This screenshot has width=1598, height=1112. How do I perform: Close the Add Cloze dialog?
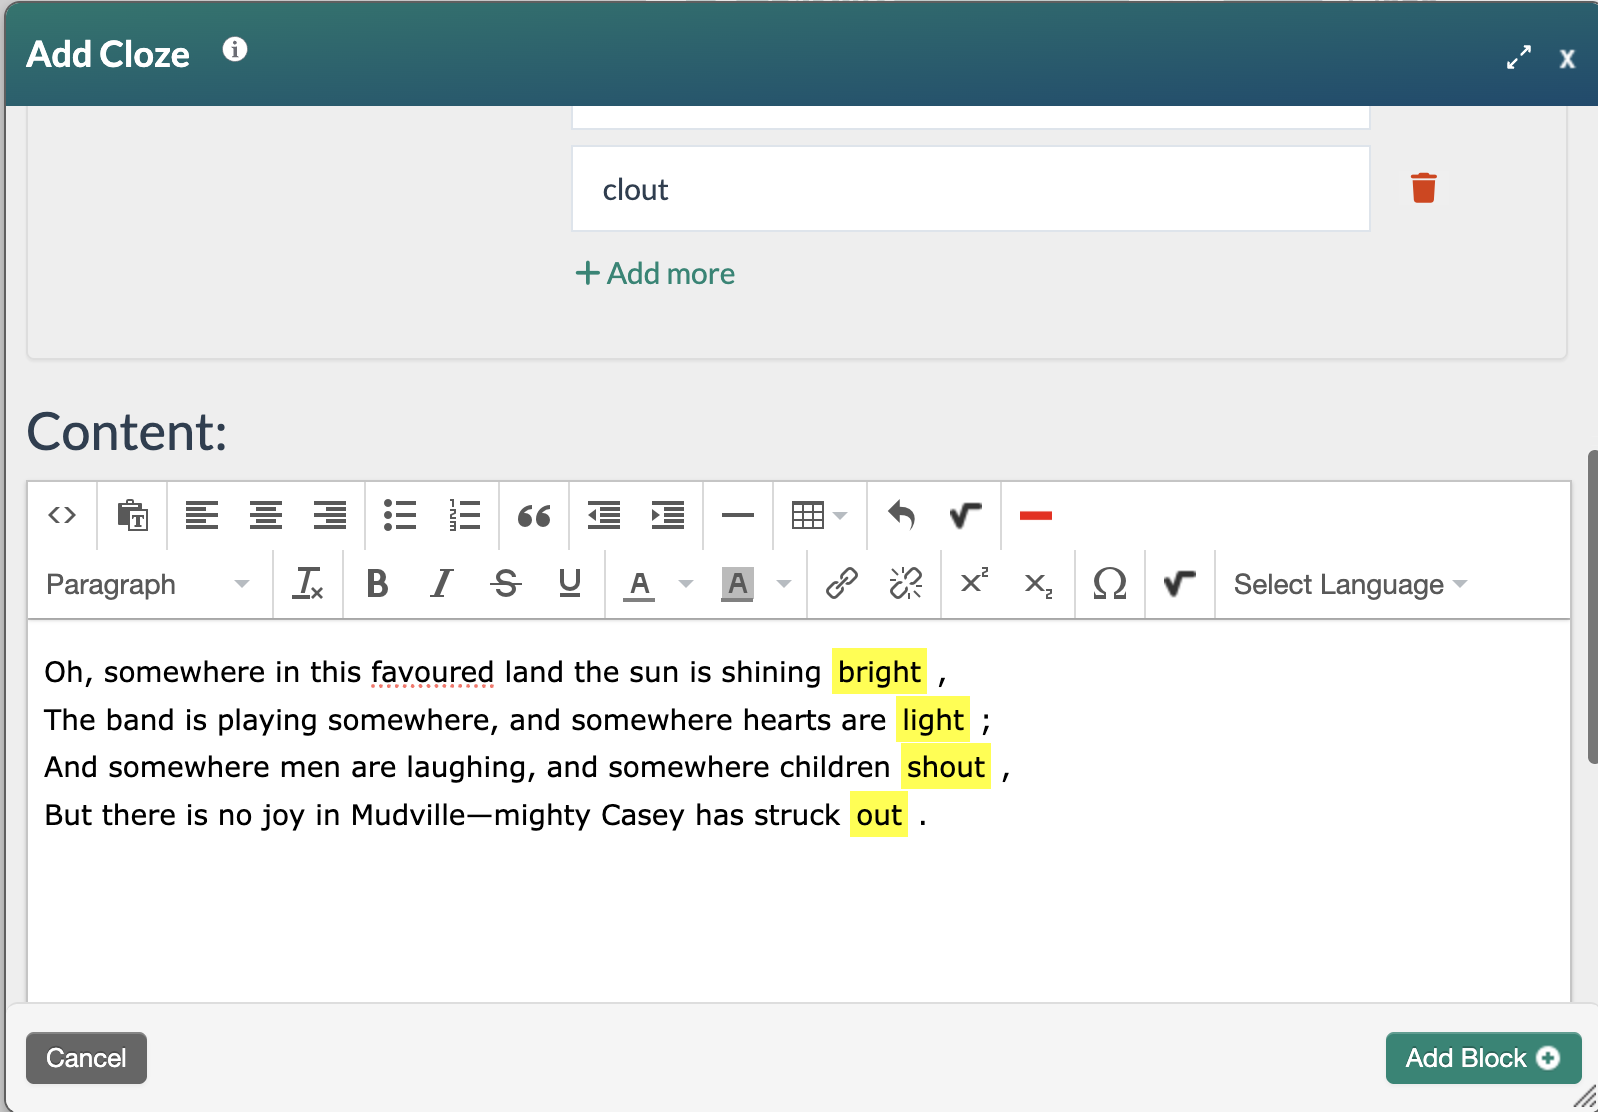click(x=1567, y=59)
